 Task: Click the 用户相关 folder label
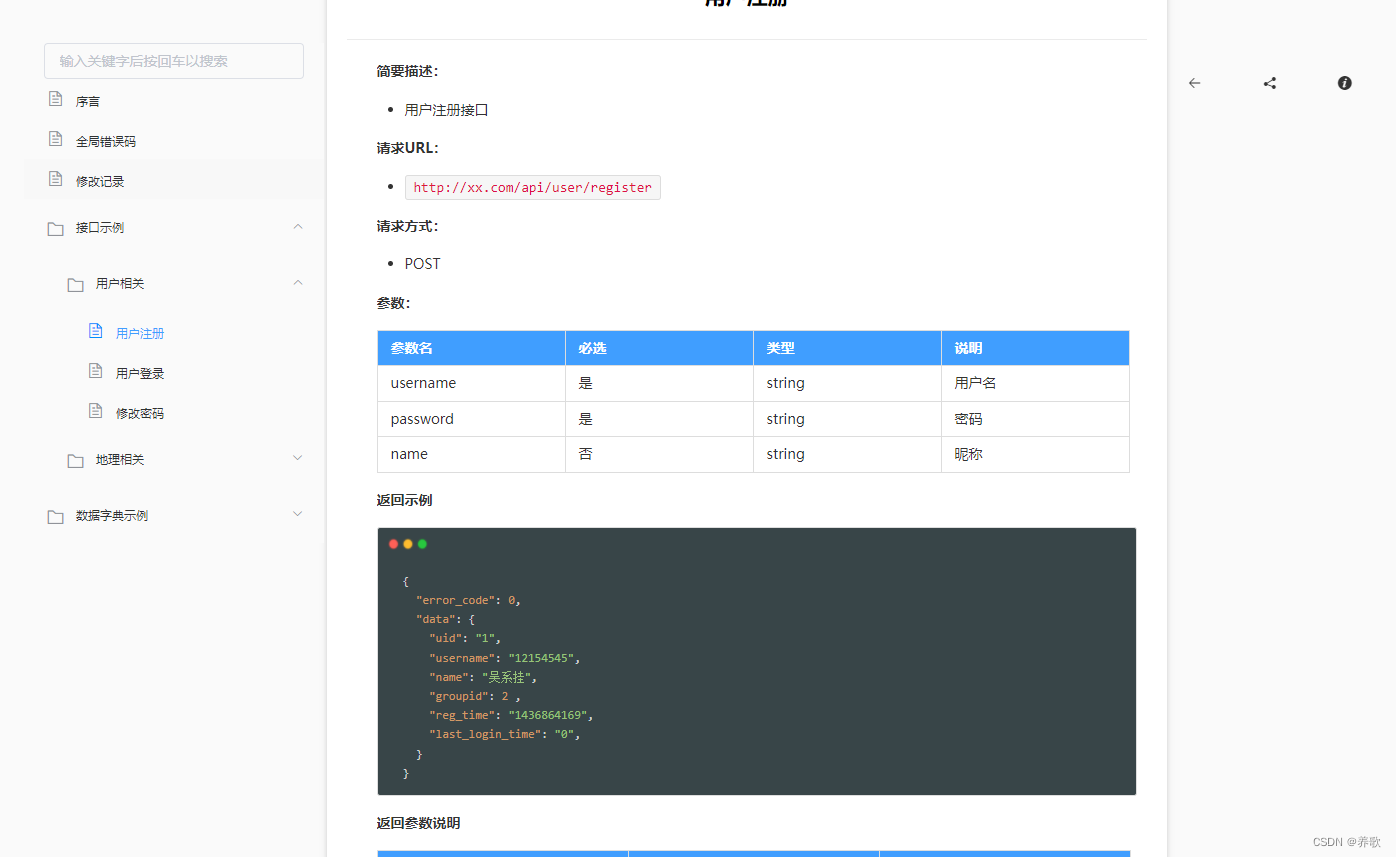pos(120,284)
